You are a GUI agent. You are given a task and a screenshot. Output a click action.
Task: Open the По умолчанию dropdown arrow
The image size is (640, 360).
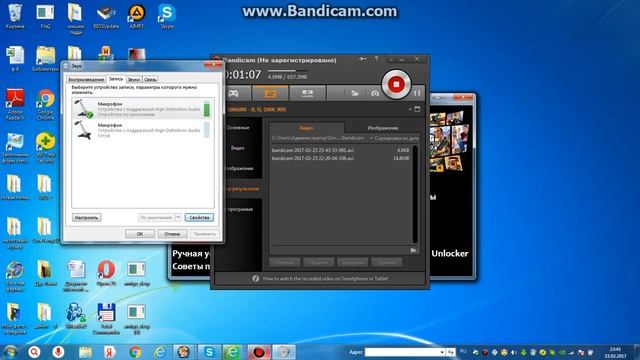(x=178, y=218)
